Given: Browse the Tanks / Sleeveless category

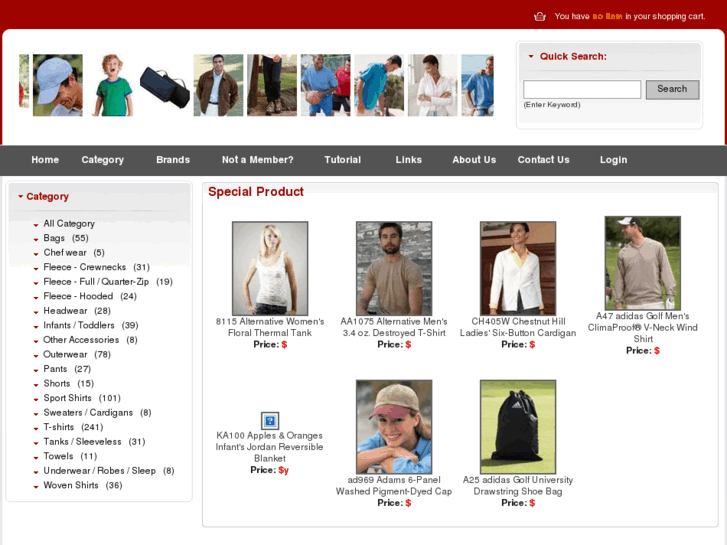Looking at the screenshot, I should tap(94, 442).
